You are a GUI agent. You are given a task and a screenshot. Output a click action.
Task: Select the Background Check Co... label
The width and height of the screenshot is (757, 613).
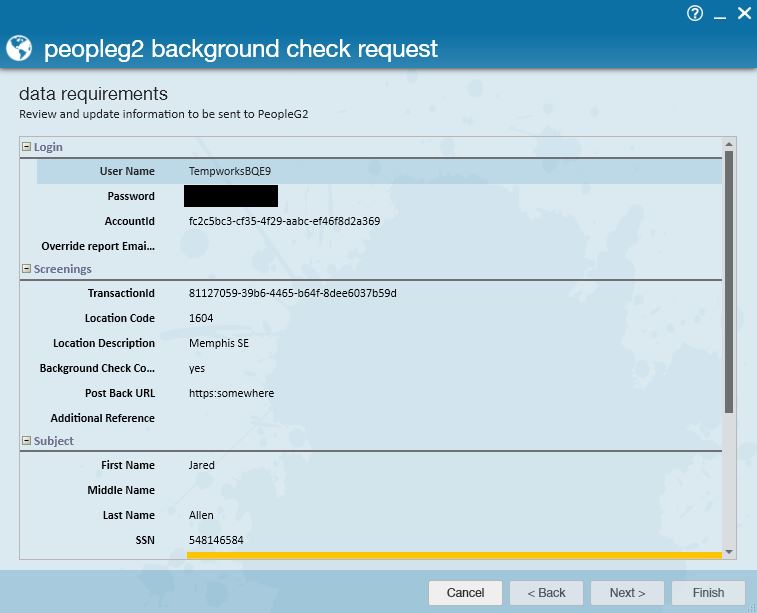[x=97, y=368]
